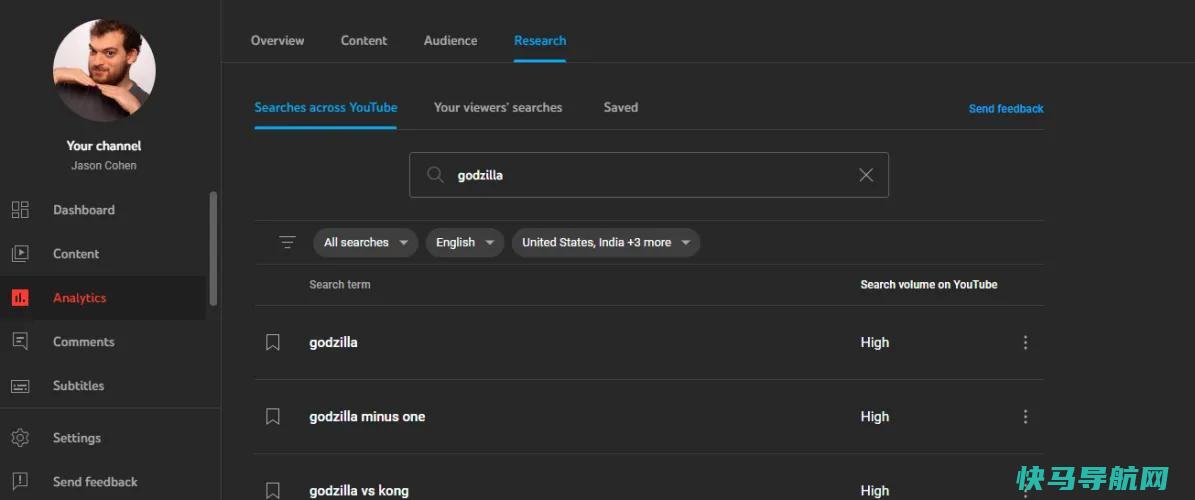Click the channel profile picture
This screenshot has height=500, width=1195.
click(x=104, y=70)
